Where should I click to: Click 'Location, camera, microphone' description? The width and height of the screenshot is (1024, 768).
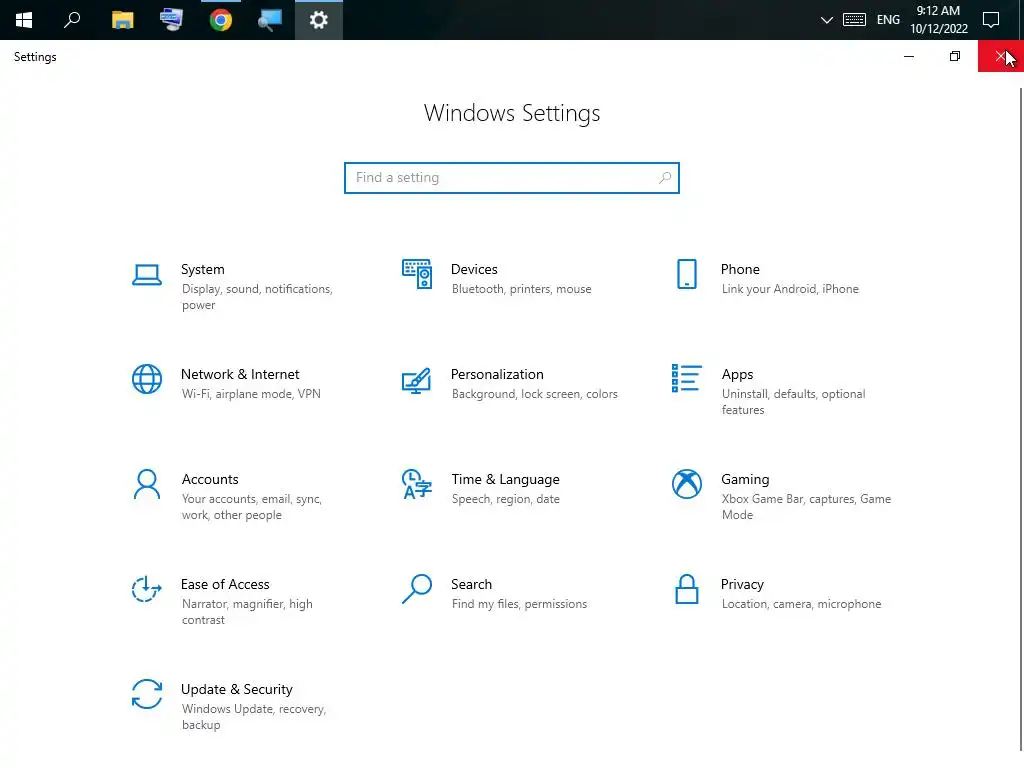(x=801, y=604)
